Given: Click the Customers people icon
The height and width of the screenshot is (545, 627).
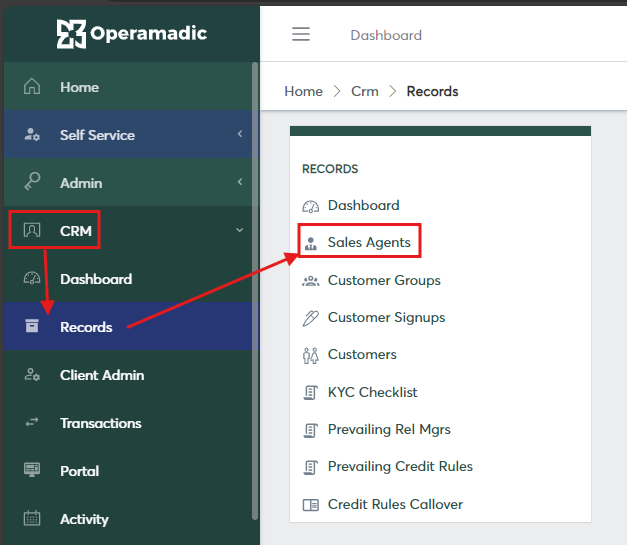Looking at the screenshot, I should click(x=311, y=355).
